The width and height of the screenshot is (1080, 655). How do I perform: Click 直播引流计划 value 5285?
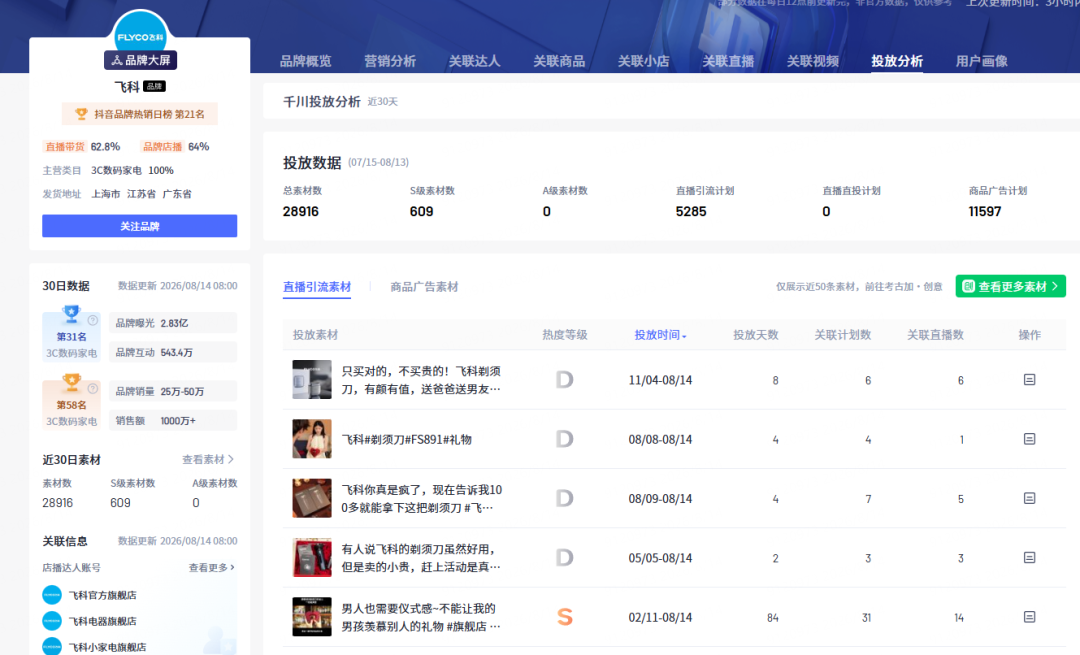coord(691,211)
